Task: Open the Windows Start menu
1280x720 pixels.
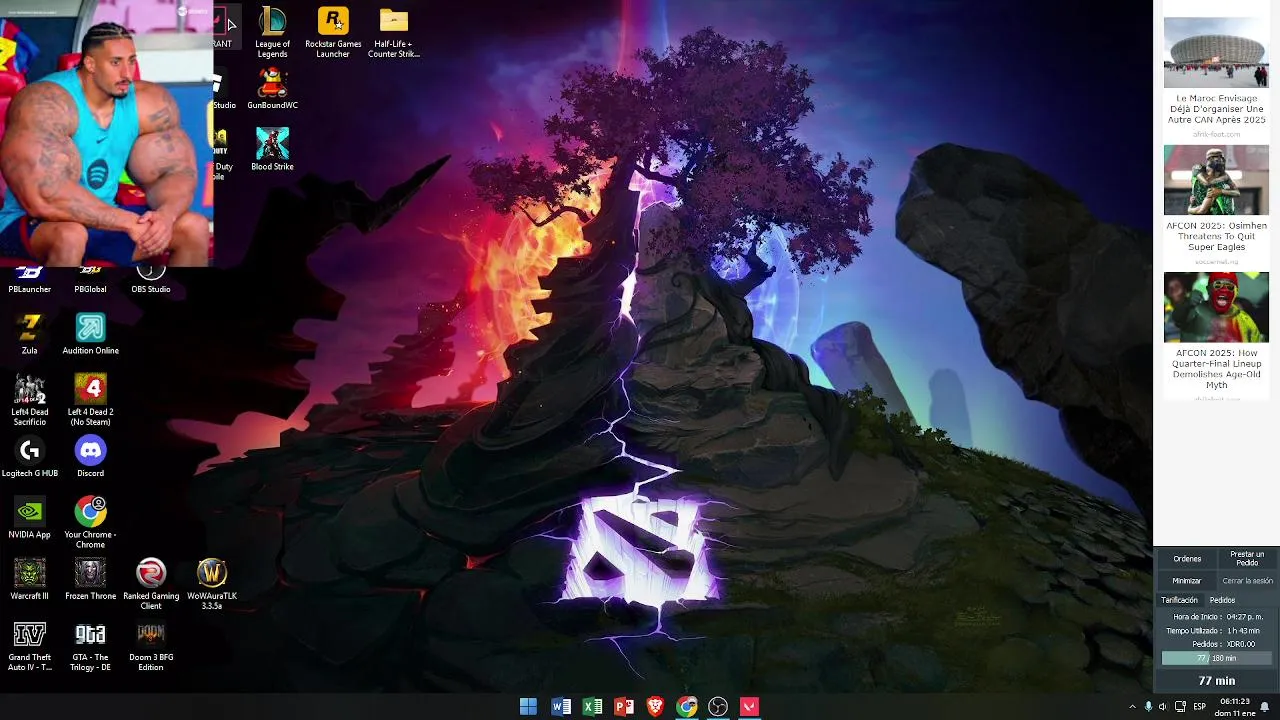Action: pyautogui.click(x=529, y=707)
